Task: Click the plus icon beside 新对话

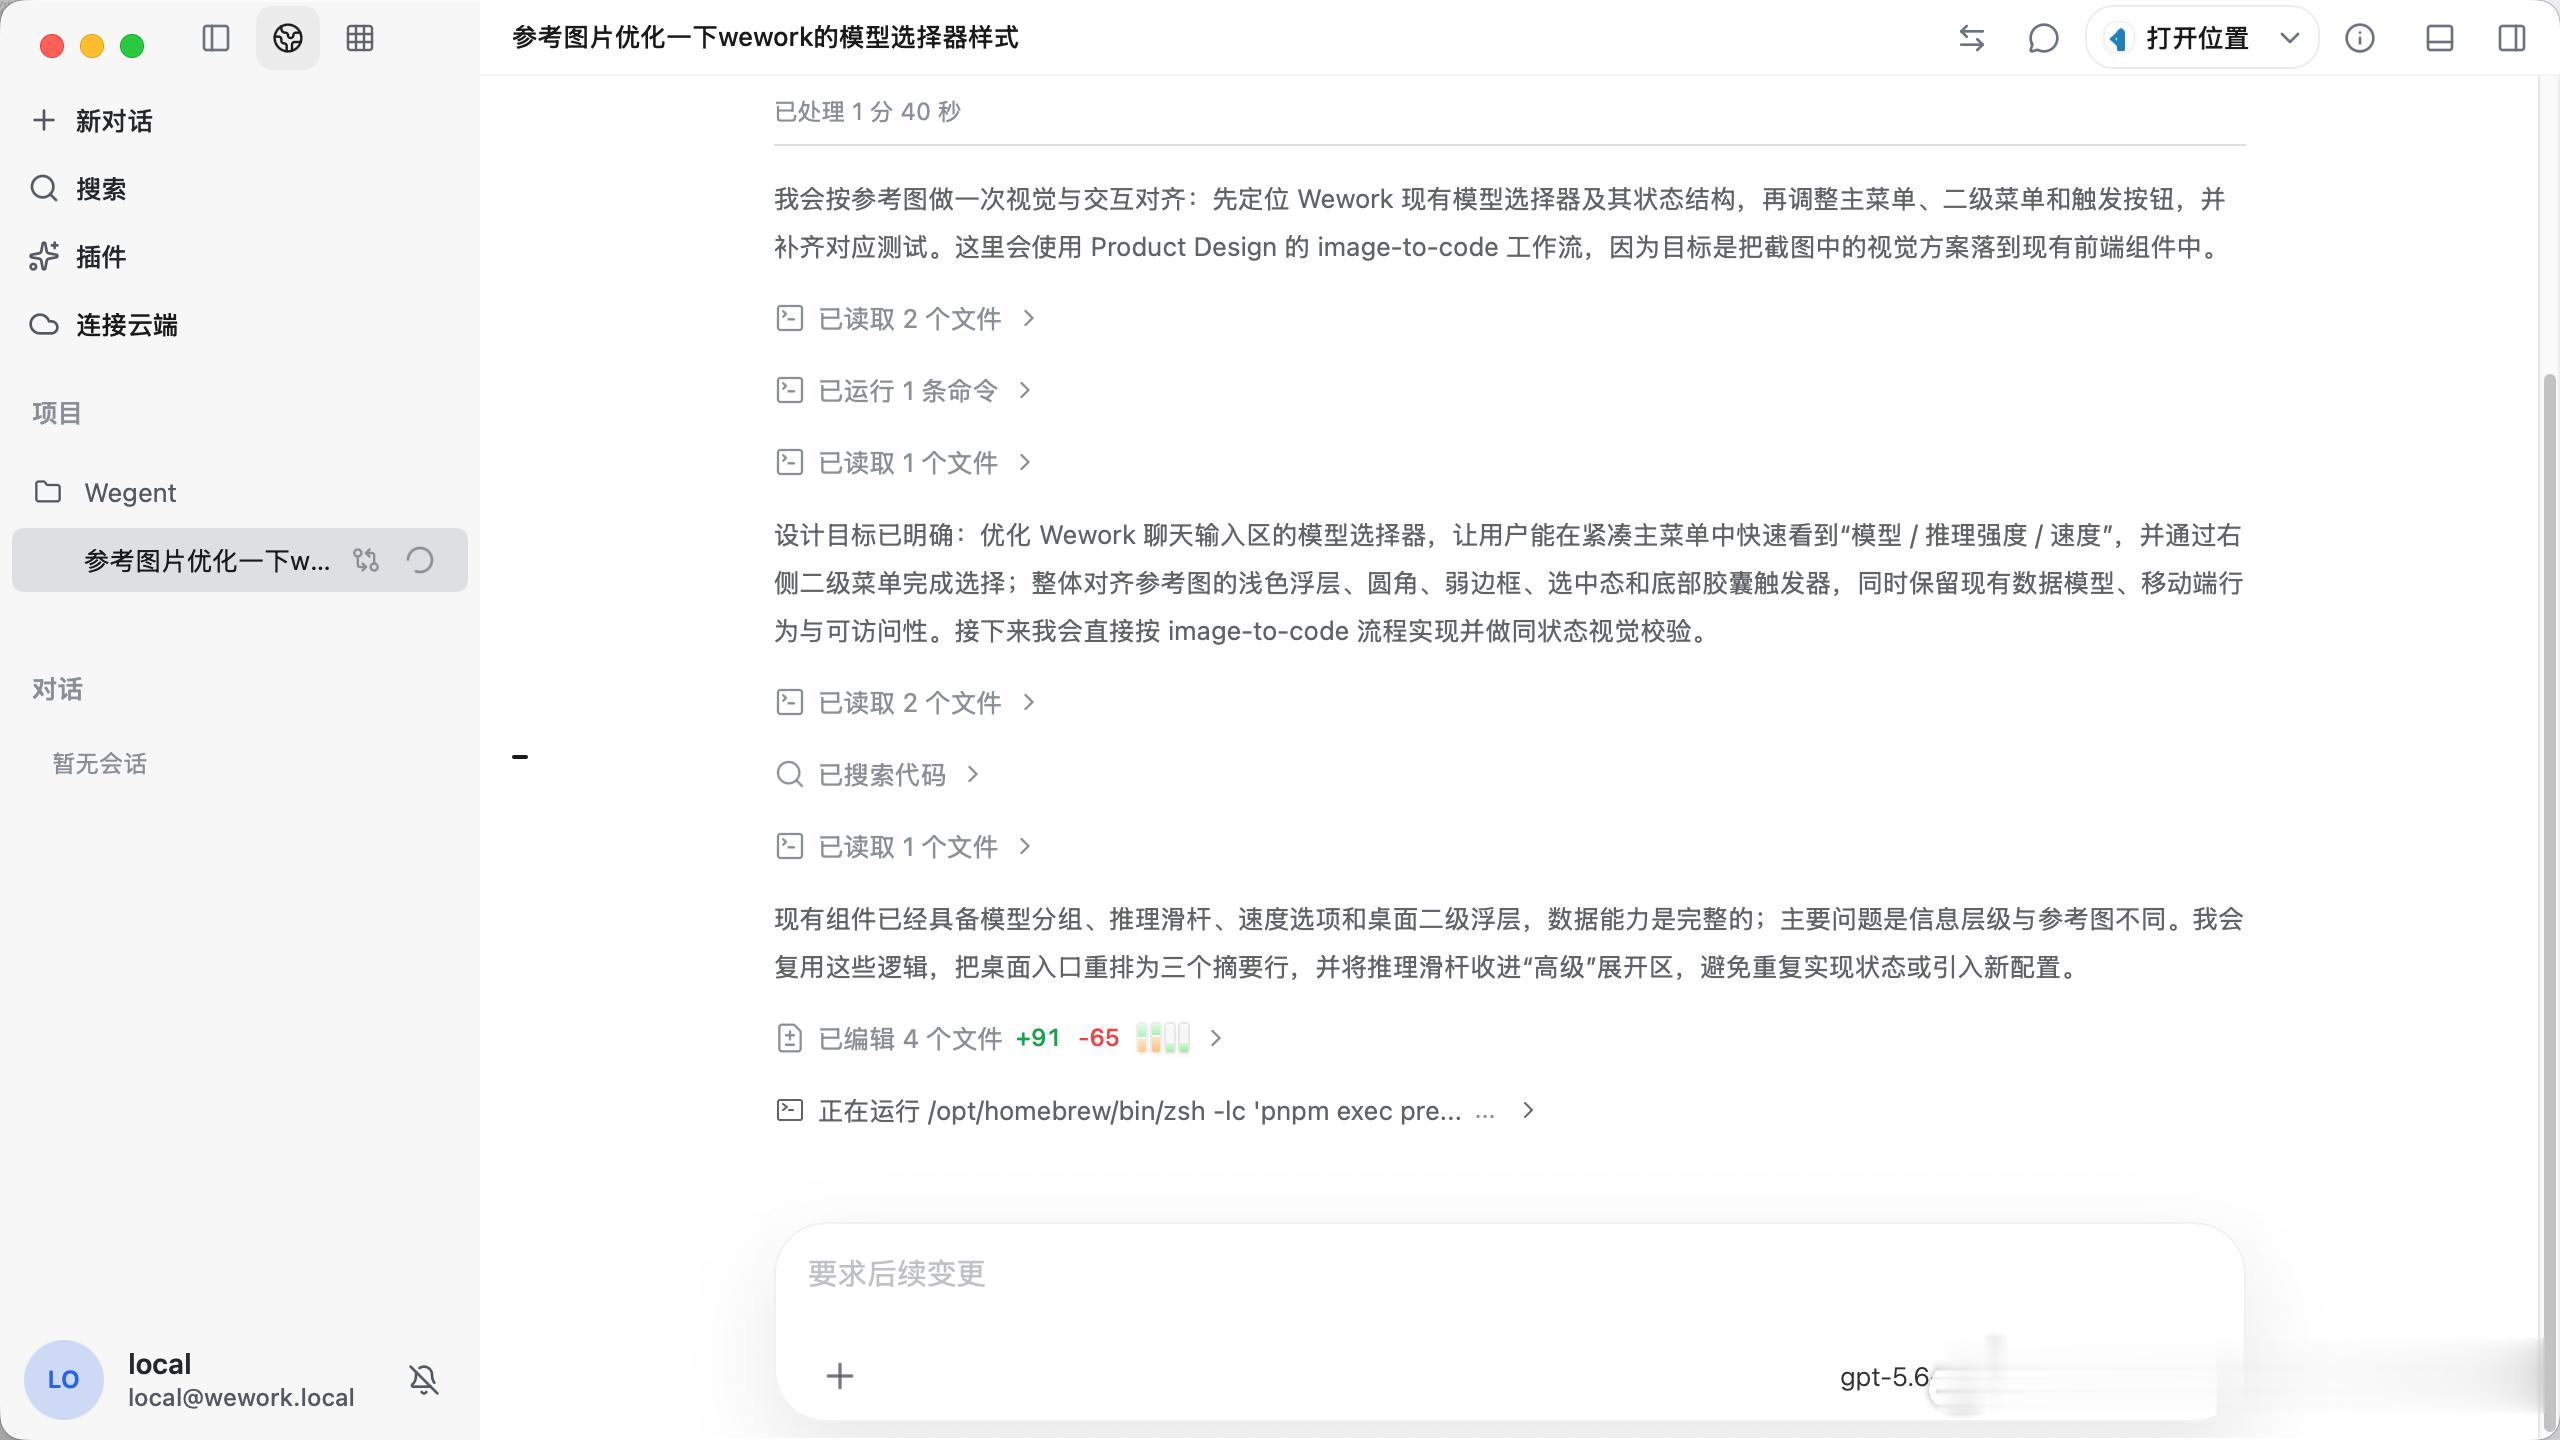Action: point(43,121)
